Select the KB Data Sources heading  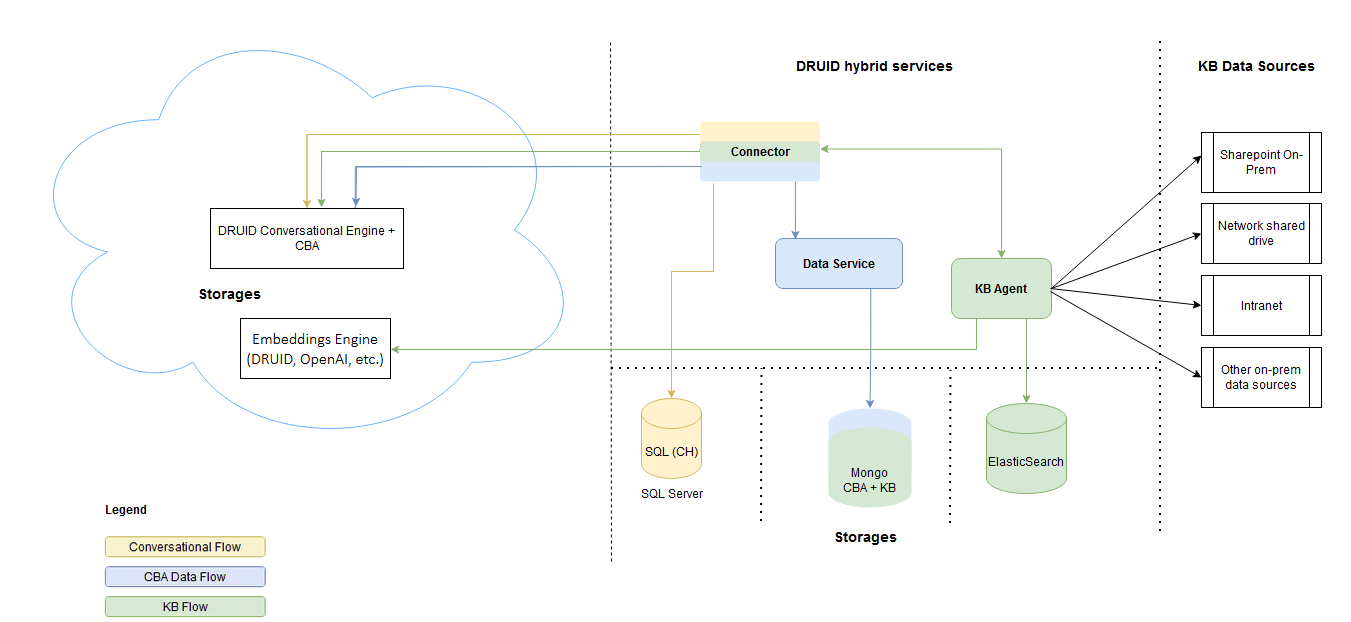(x=1256, y=66)
